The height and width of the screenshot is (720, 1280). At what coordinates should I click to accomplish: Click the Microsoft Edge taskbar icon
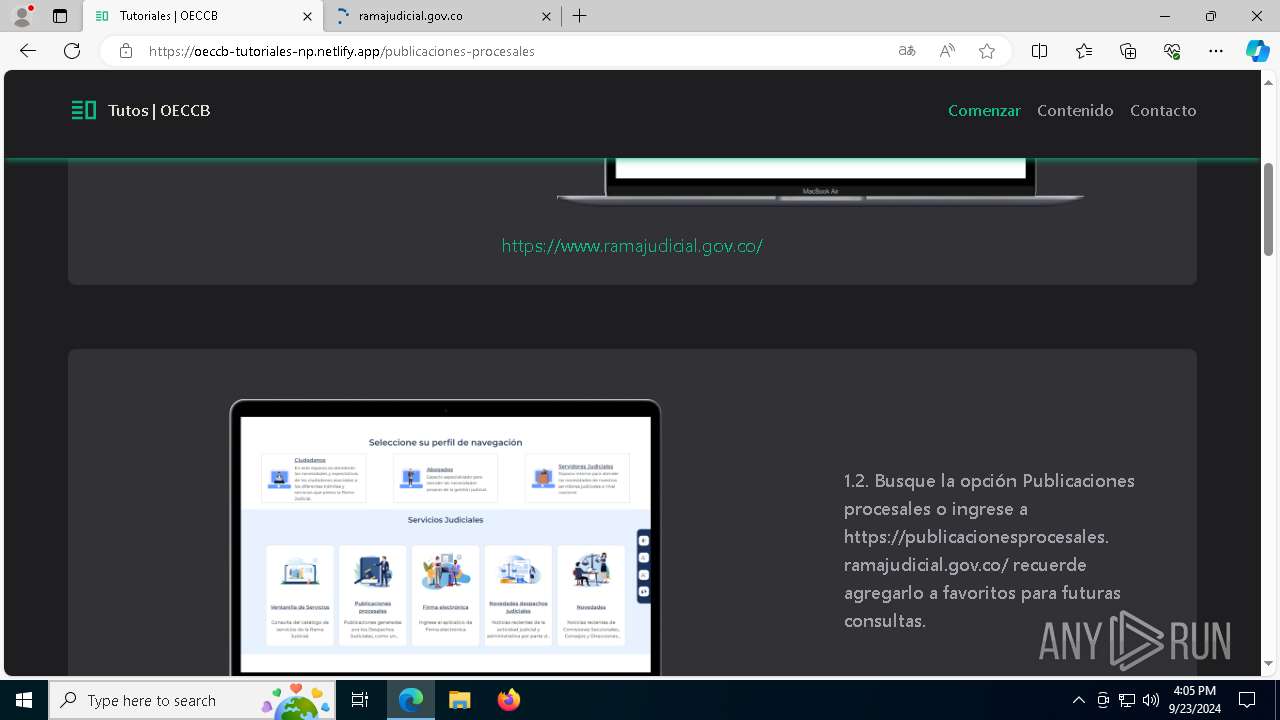411,700
